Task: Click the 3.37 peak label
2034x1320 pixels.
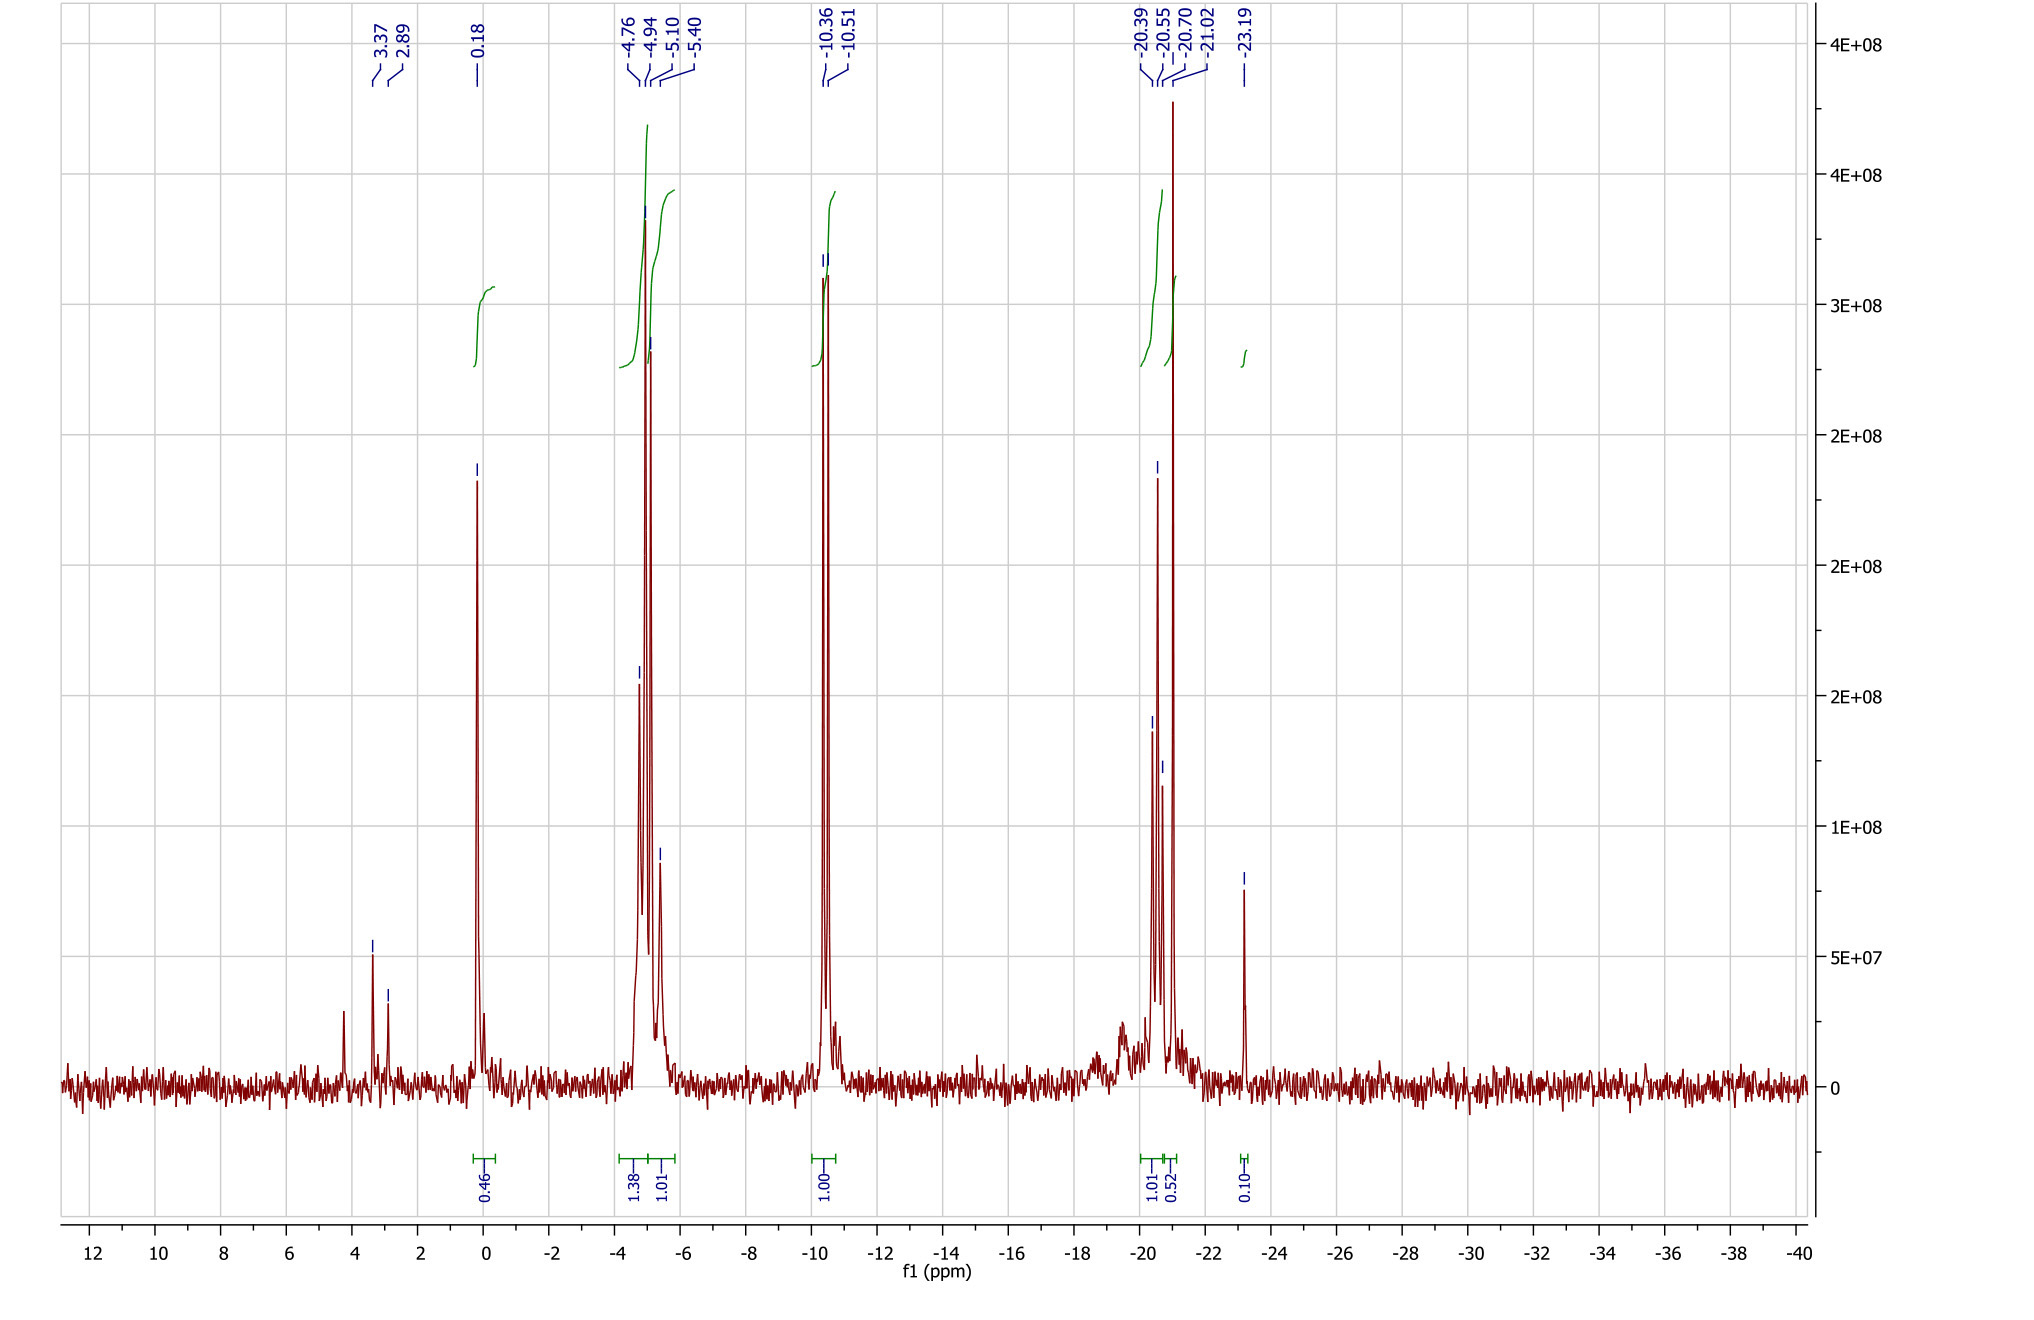Action: (x=380, y=40)
